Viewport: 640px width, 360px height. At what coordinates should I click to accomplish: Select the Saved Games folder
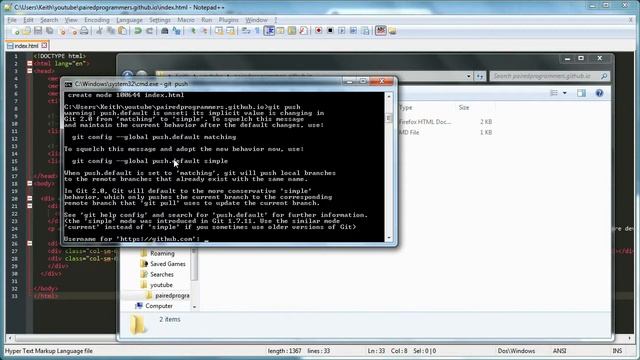(x=167, y=264)
